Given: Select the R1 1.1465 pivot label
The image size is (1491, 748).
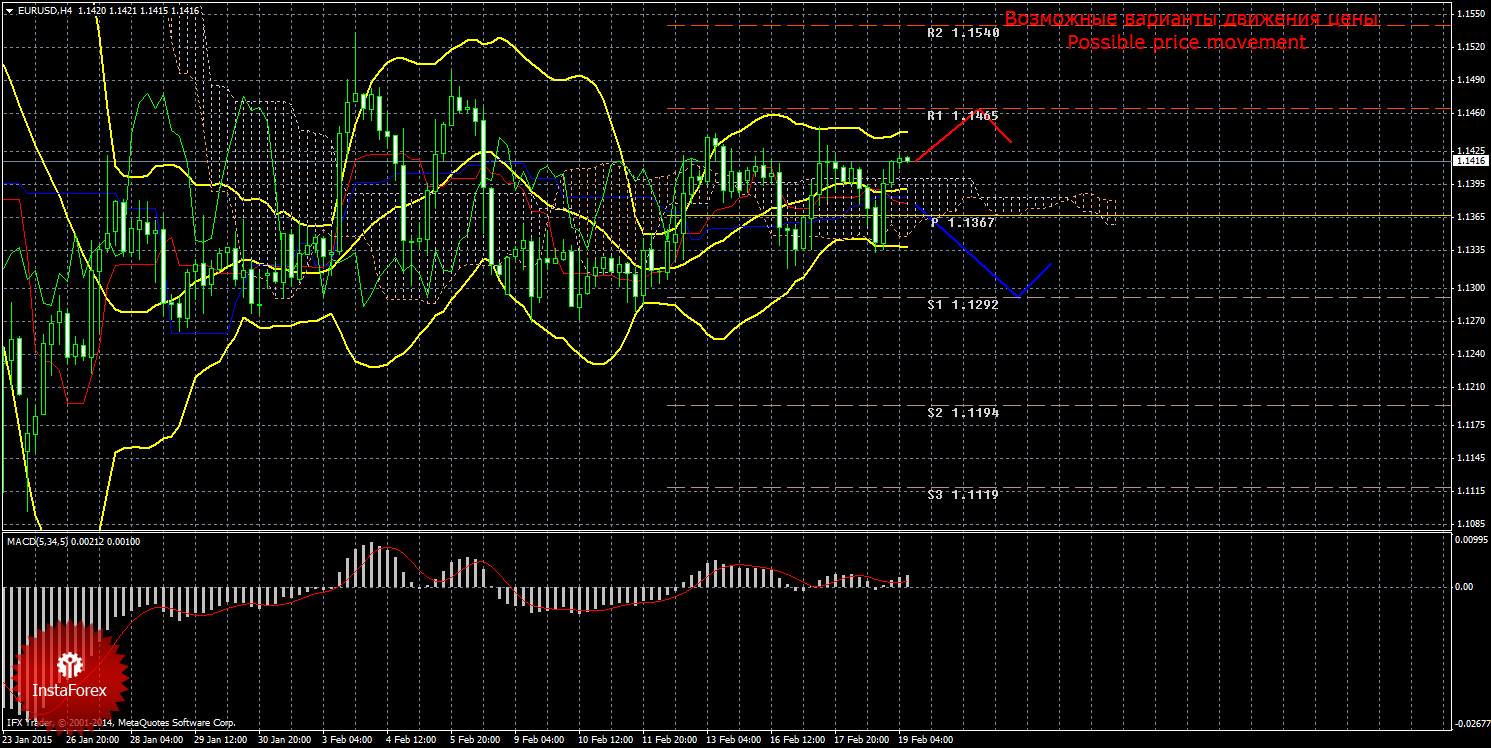Looking at the screenshot, I should 963,116.
